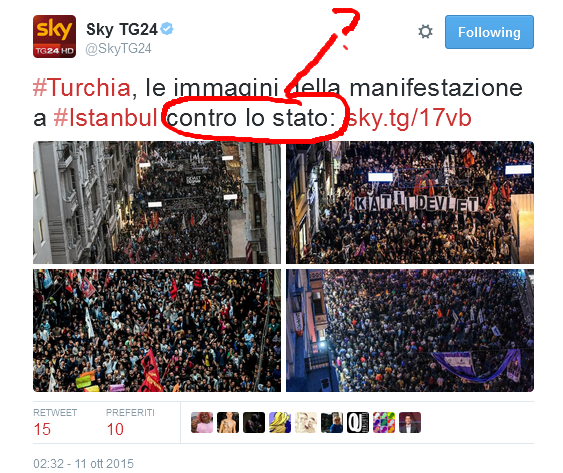Click the blue verified badge
Image resolution: width=563 pixels, height=473 pixels.
[167, 29]
